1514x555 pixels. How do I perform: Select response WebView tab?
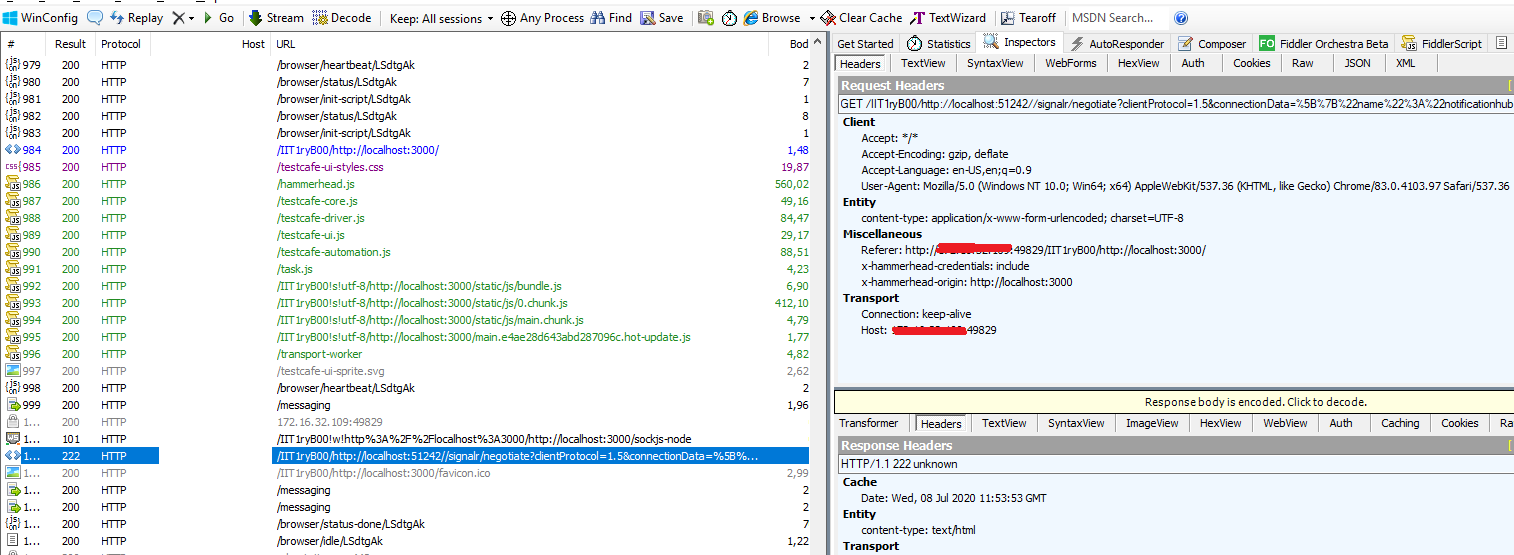point(1285,423)
